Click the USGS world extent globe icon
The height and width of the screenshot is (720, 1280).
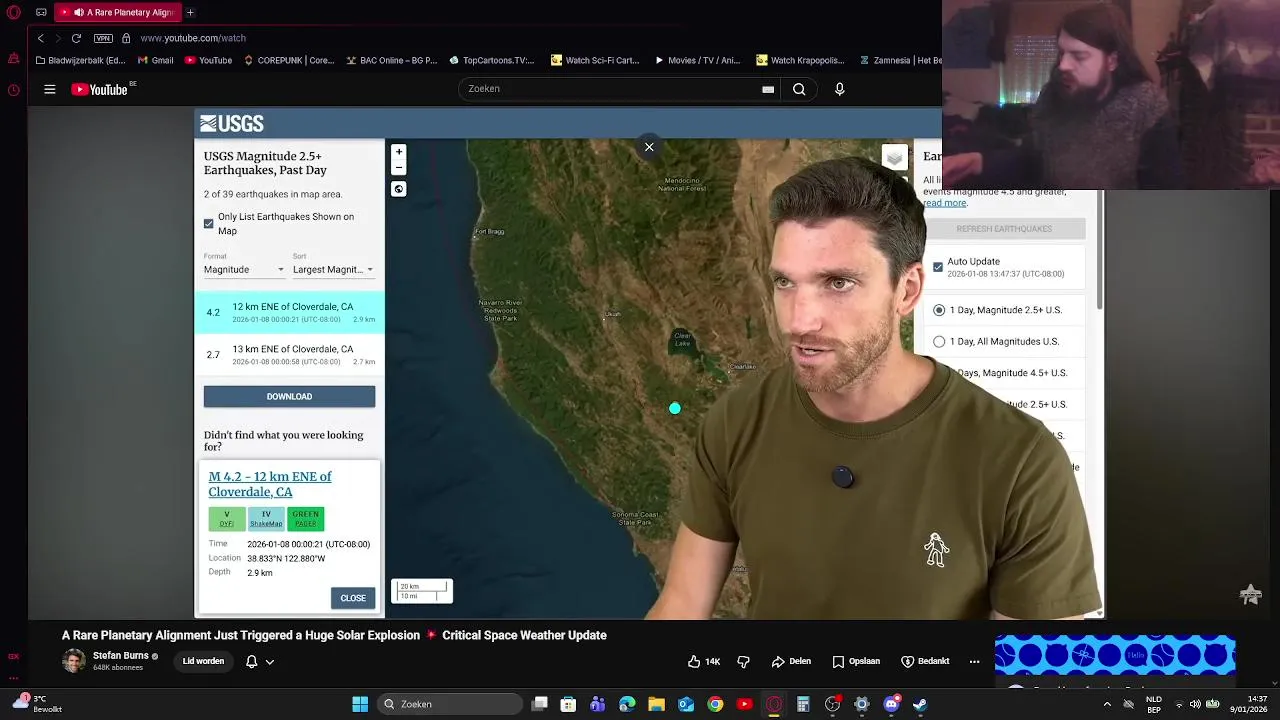[399, 189]
